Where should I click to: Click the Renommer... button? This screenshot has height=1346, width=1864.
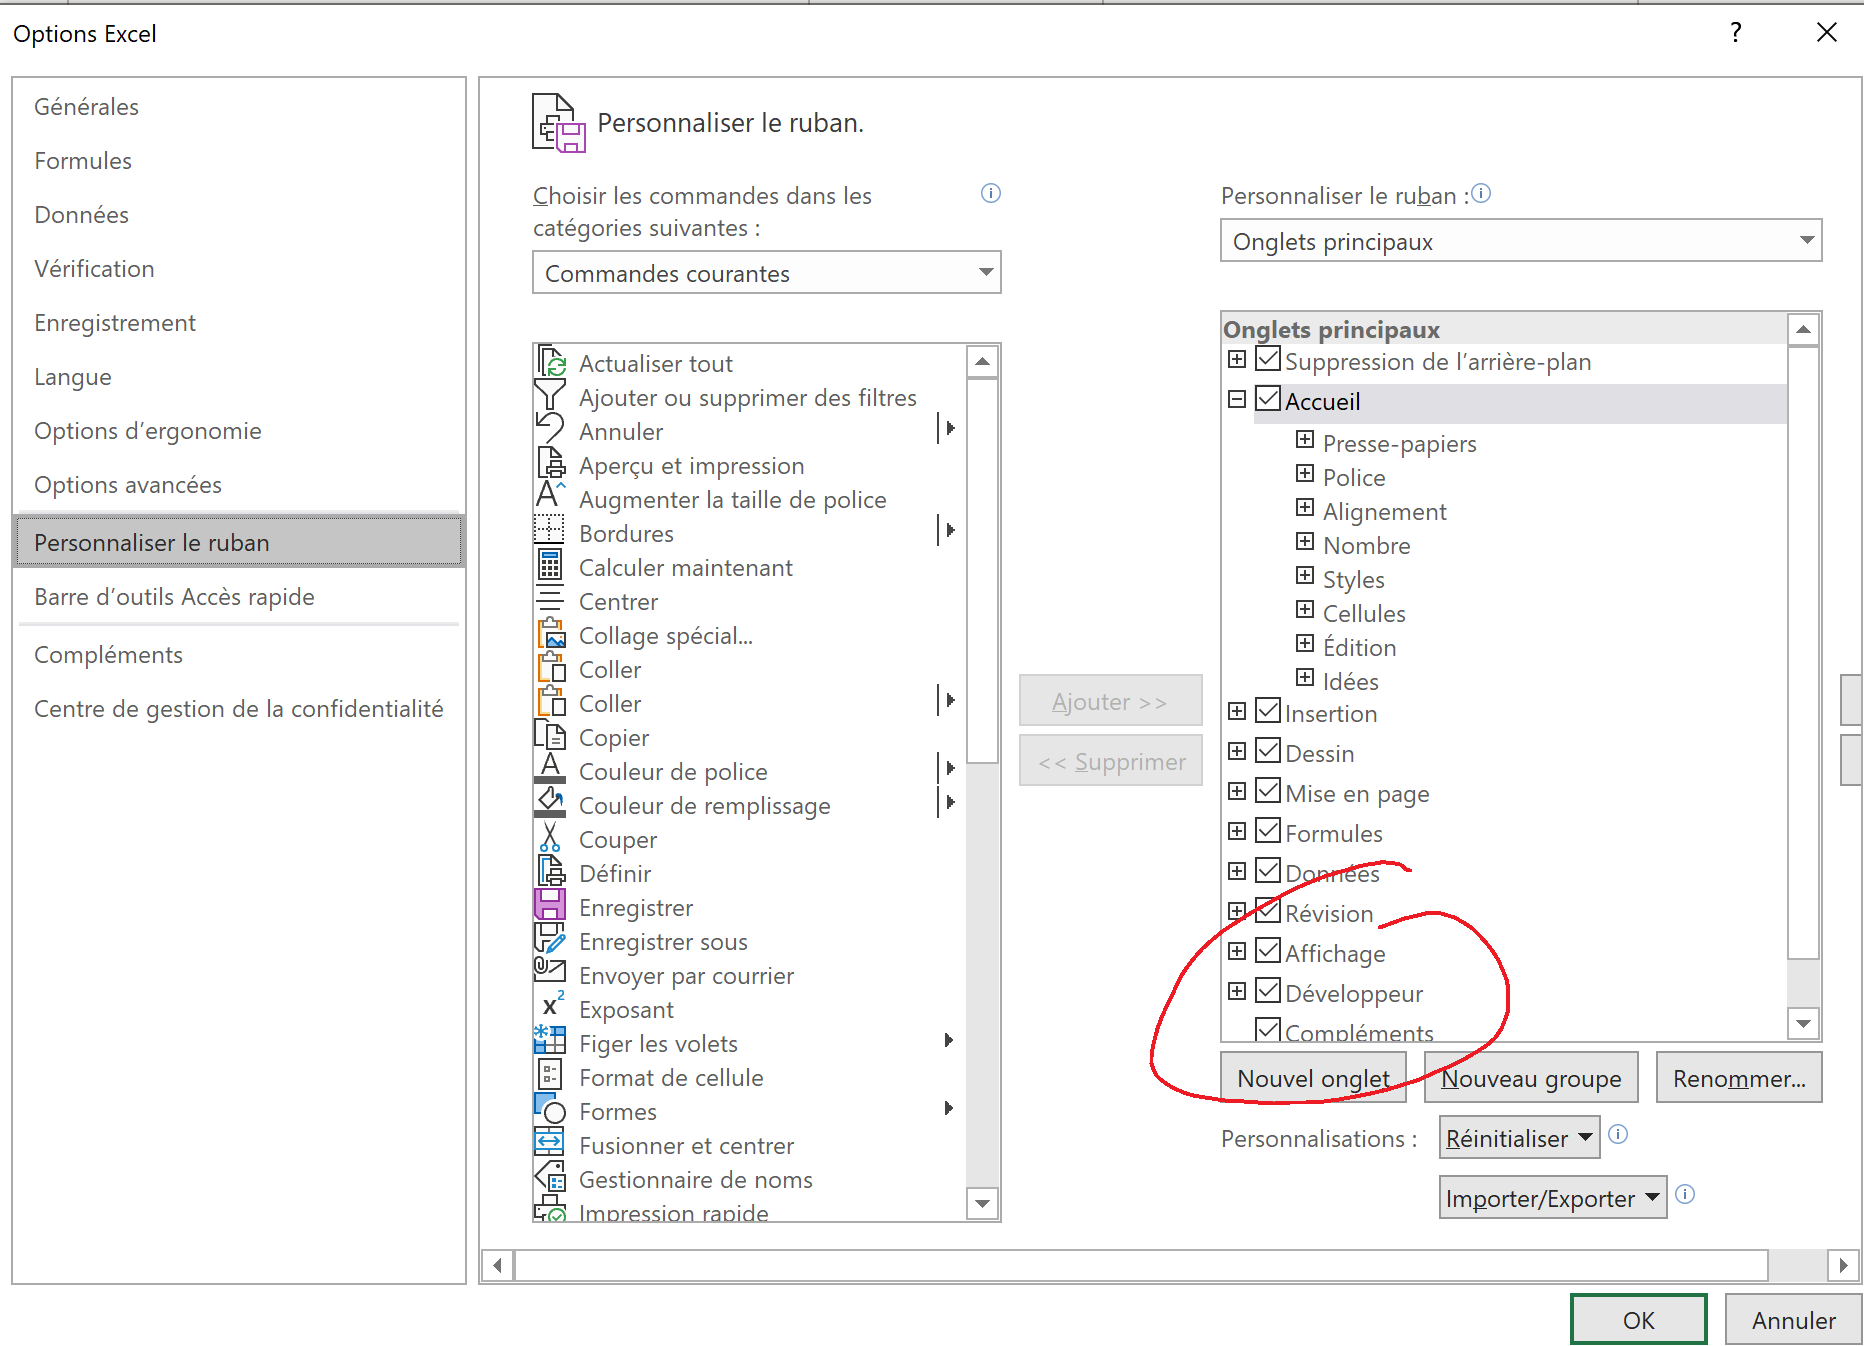(1739, 1077)
